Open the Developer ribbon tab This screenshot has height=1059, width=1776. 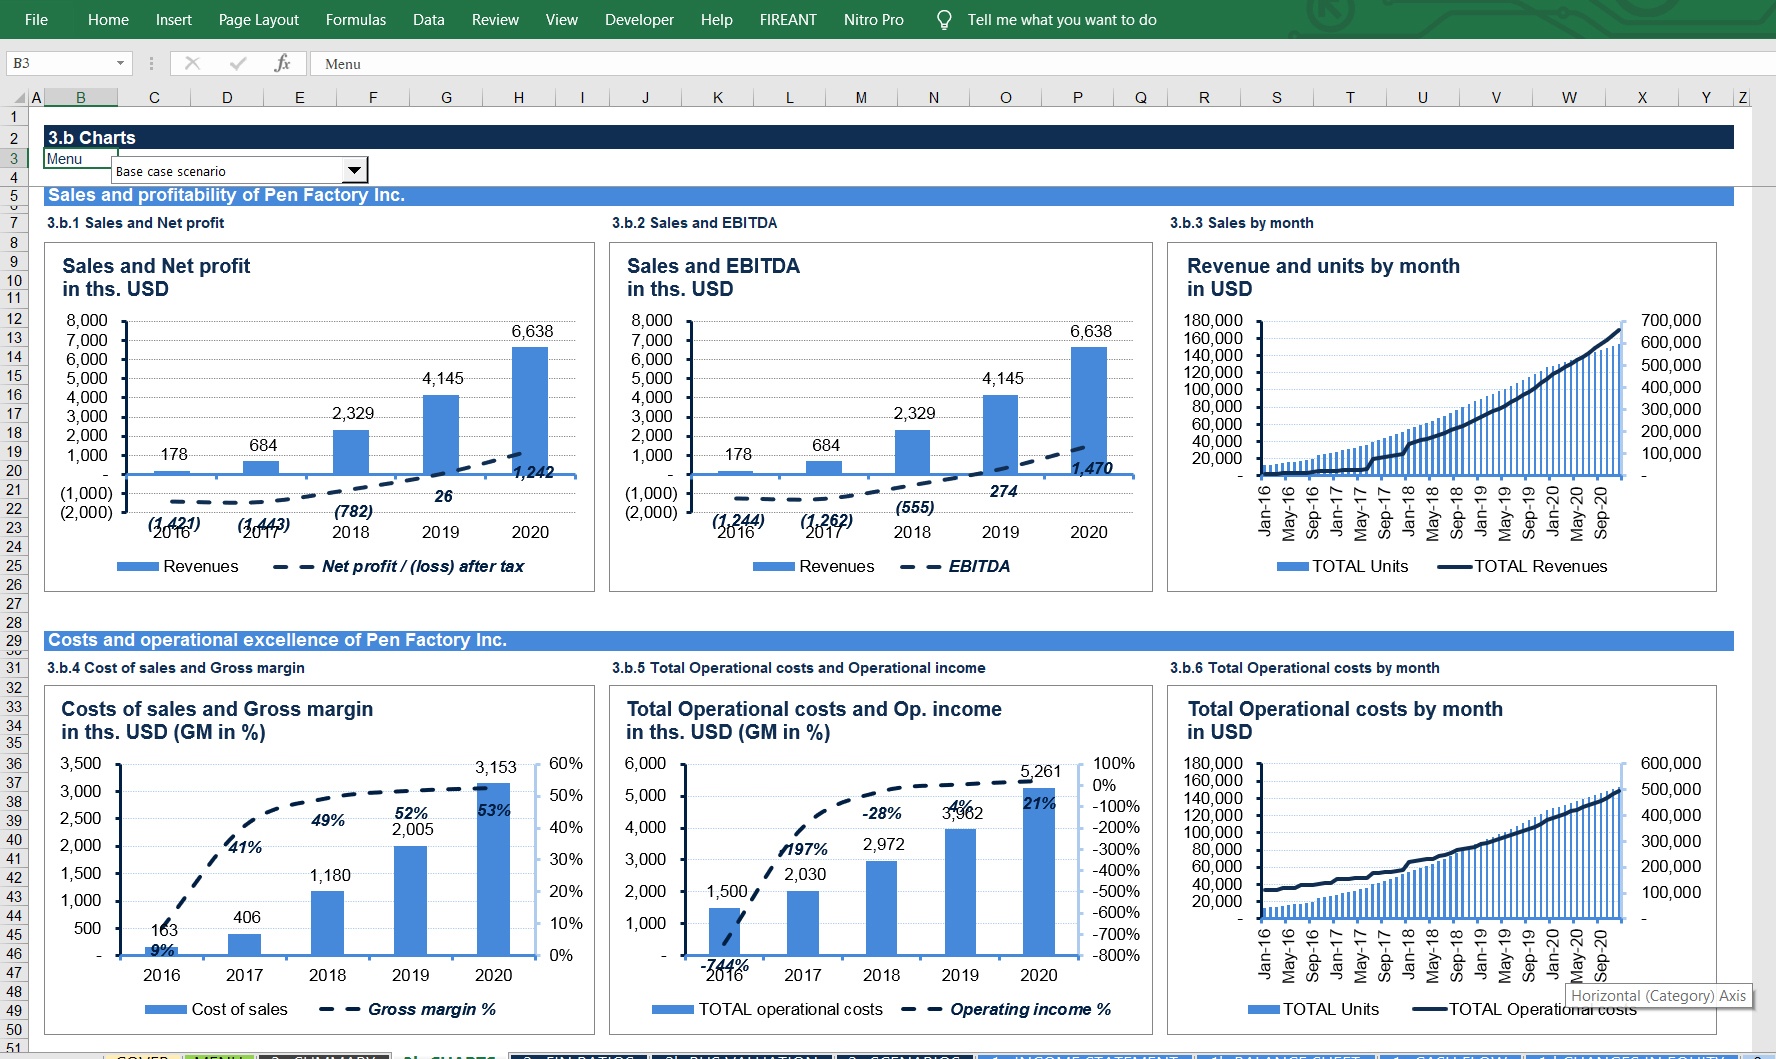pyautogui.click(x=639, y=20)
